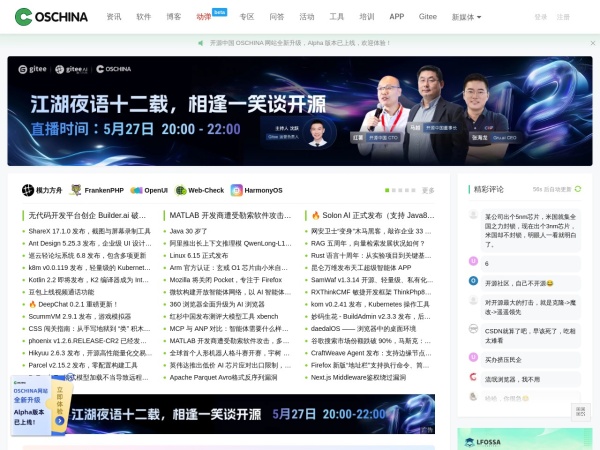Go to the 活动 page
Viewport: 600px width, 450px height.
click(x=307, y=17)
